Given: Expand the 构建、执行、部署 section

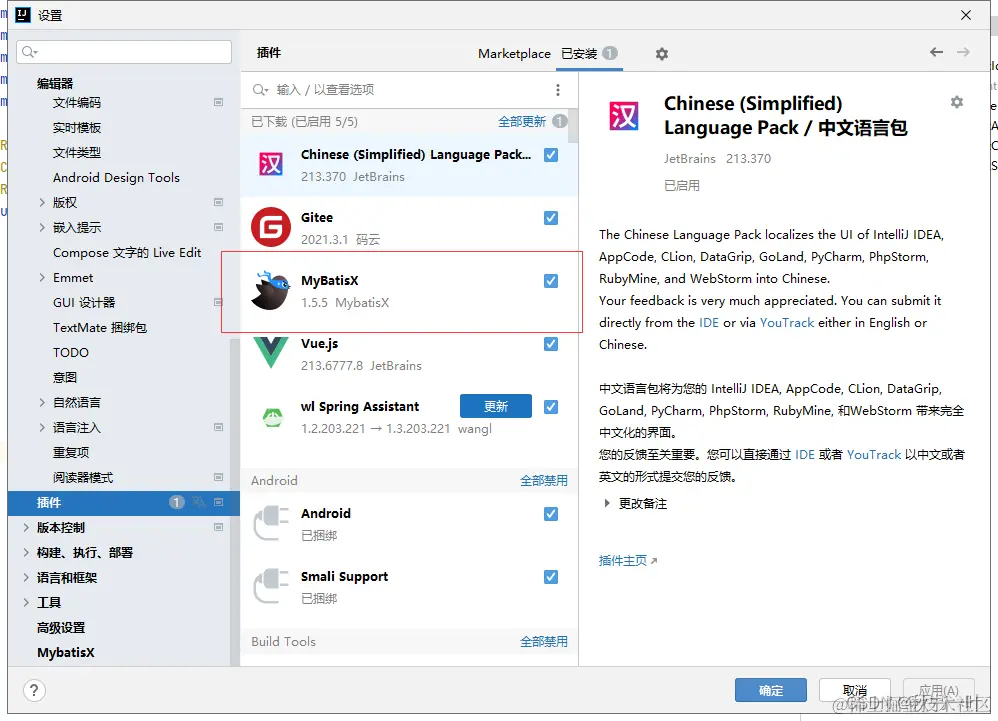Looking at the screenshot, I should click(x=26, y=552).
